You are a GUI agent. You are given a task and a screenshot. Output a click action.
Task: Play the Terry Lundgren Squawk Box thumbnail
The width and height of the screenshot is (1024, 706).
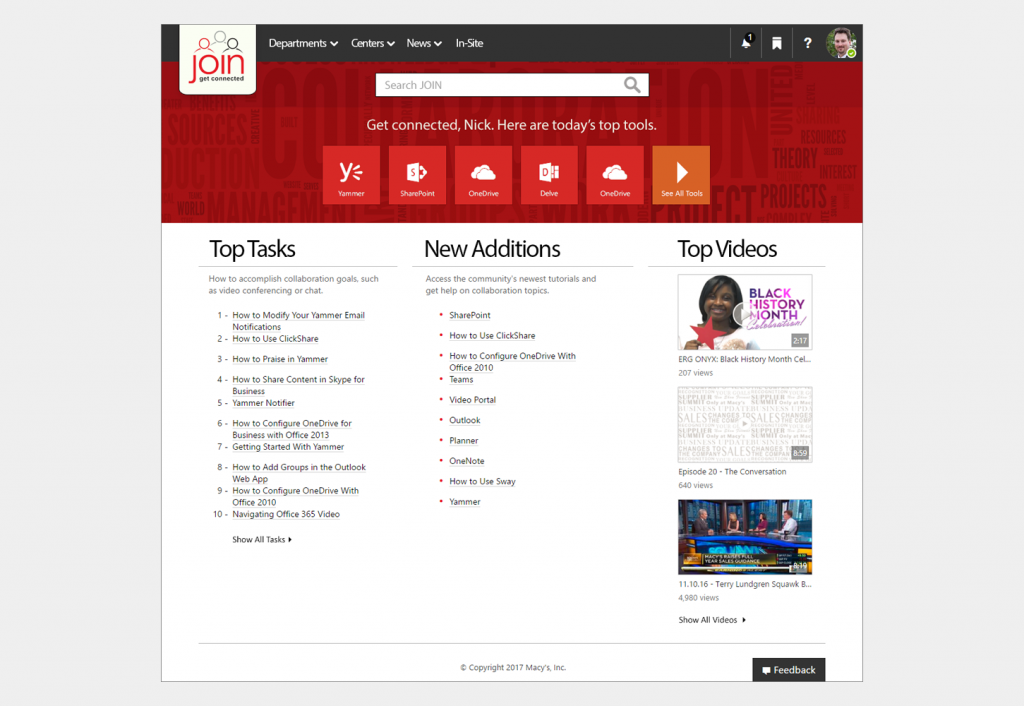click(745, 537)
